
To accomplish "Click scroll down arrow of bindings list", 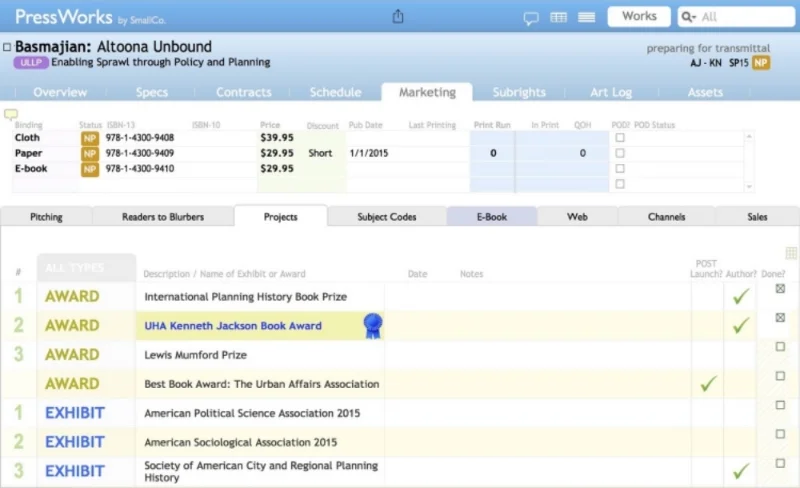I will point(749,187).
